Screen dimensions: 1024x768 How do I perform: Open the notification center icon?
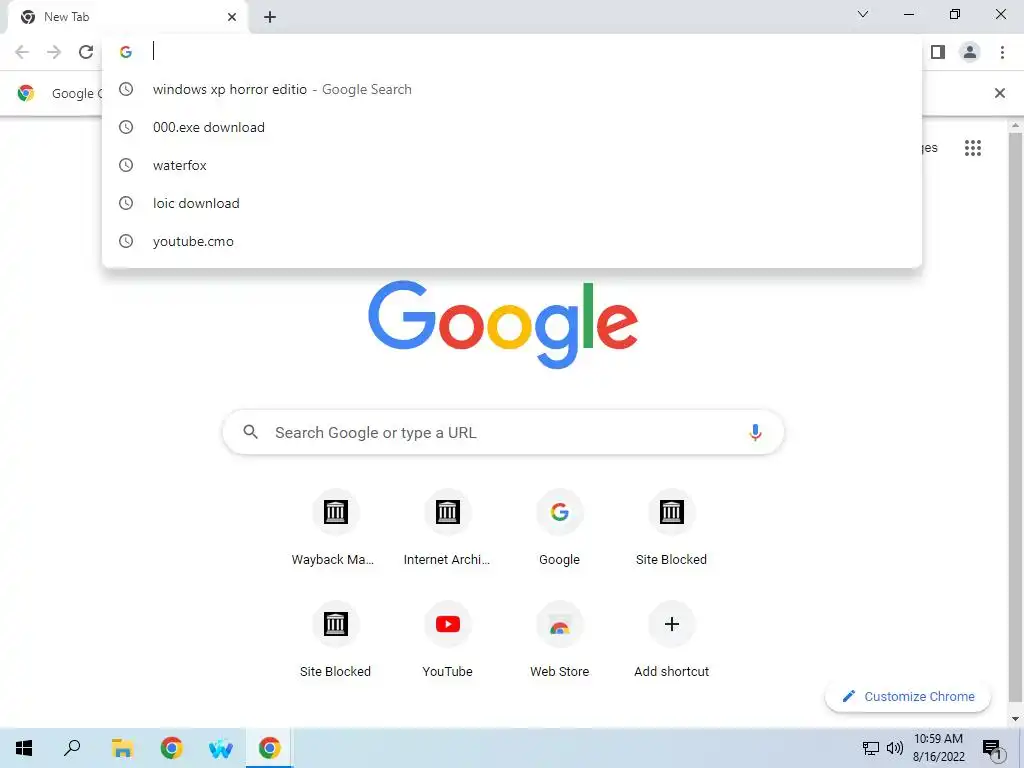pos(992,748)
